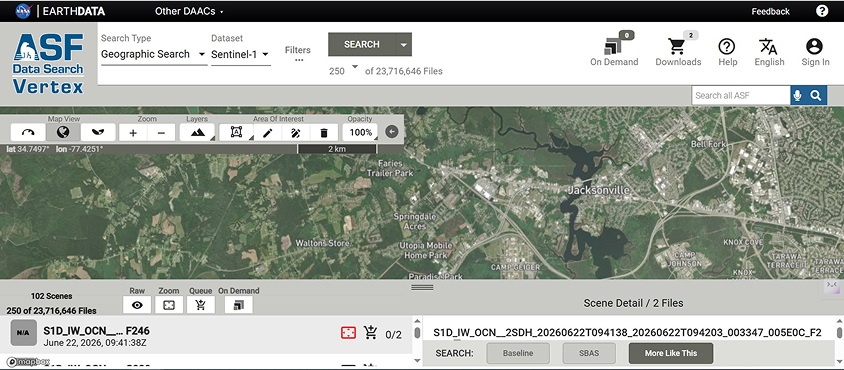The width and height of the screenshot is (844, 370).
Task: Click the More Like This button
Action: pos(671,353)
